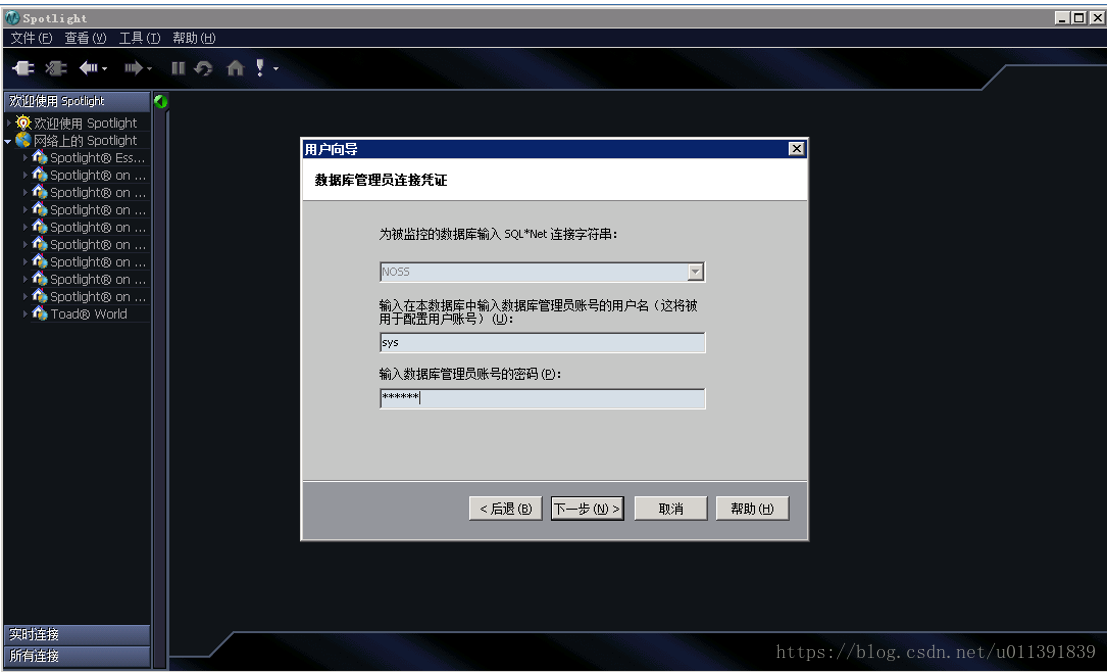Open the 帮助(H) menu in menu bar

193,38
